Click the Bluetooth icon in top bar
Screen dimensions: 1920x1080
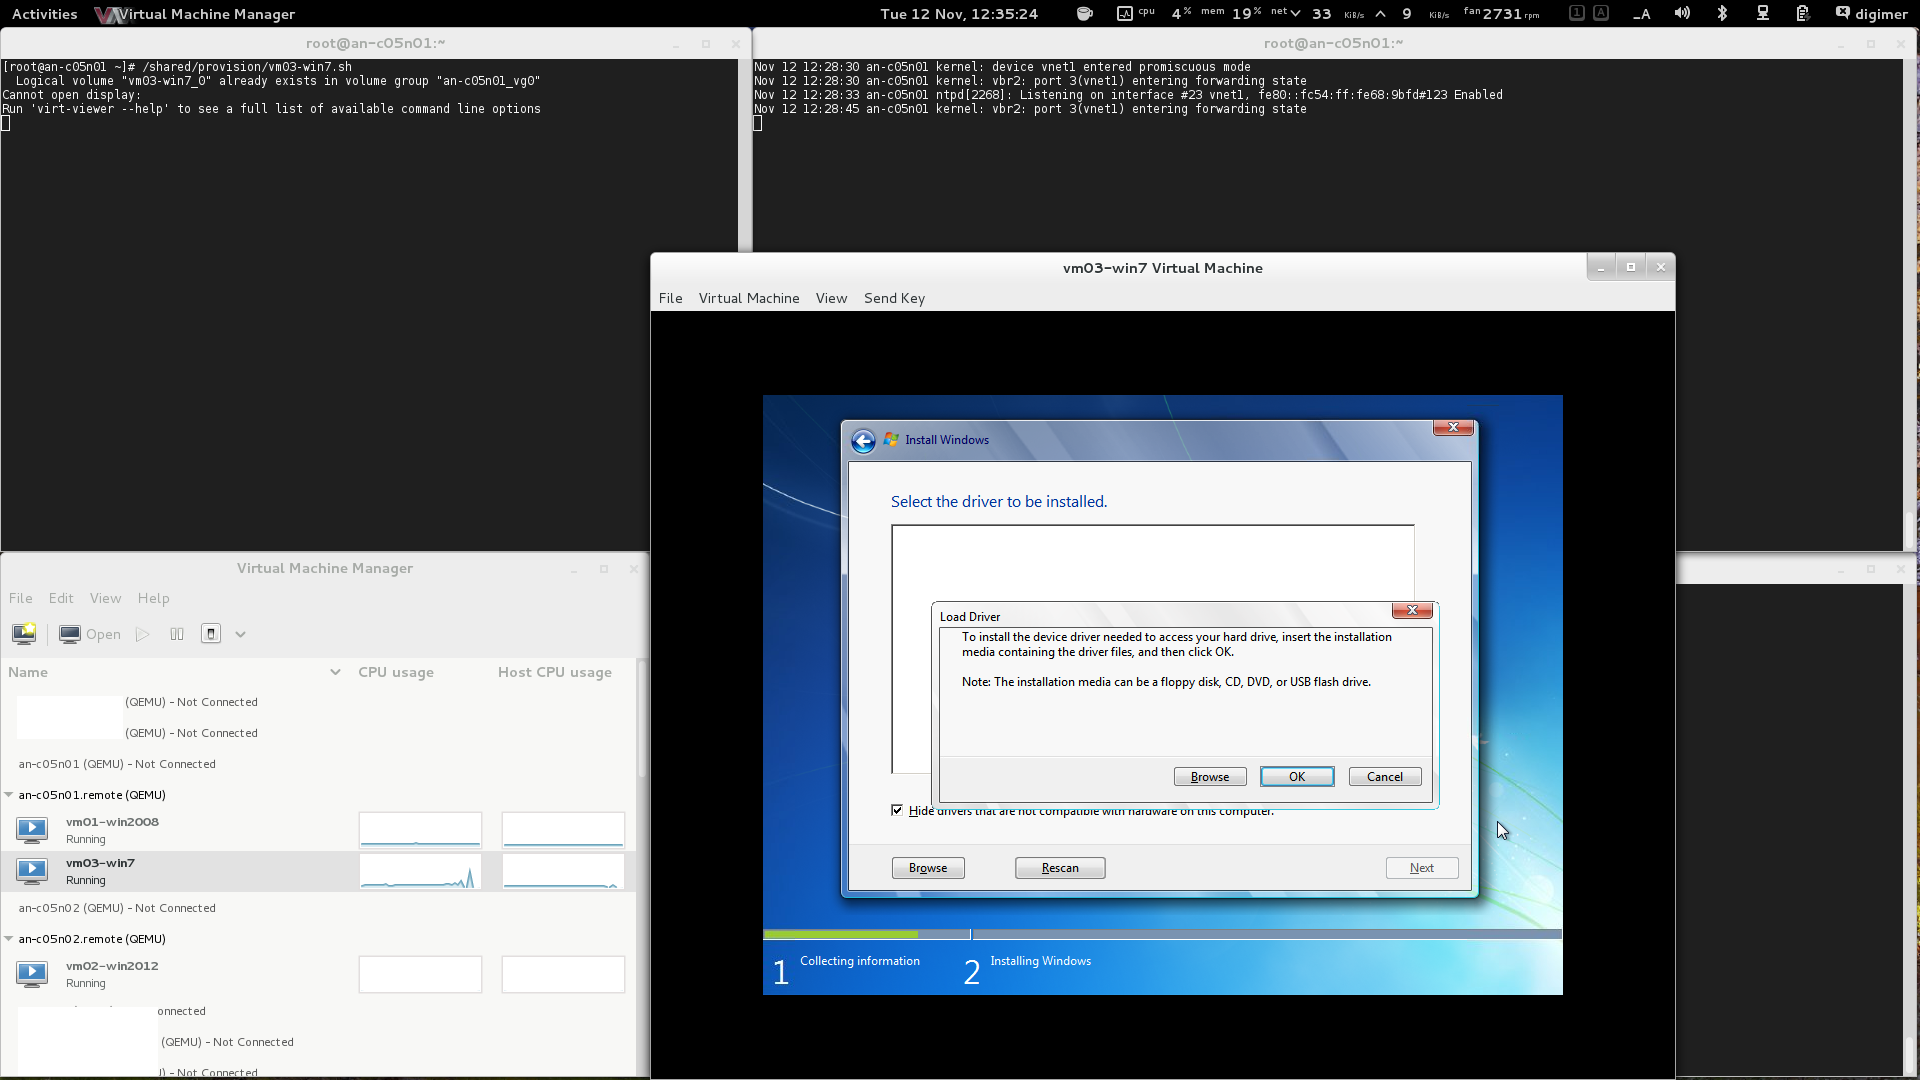pos(1722,14)
